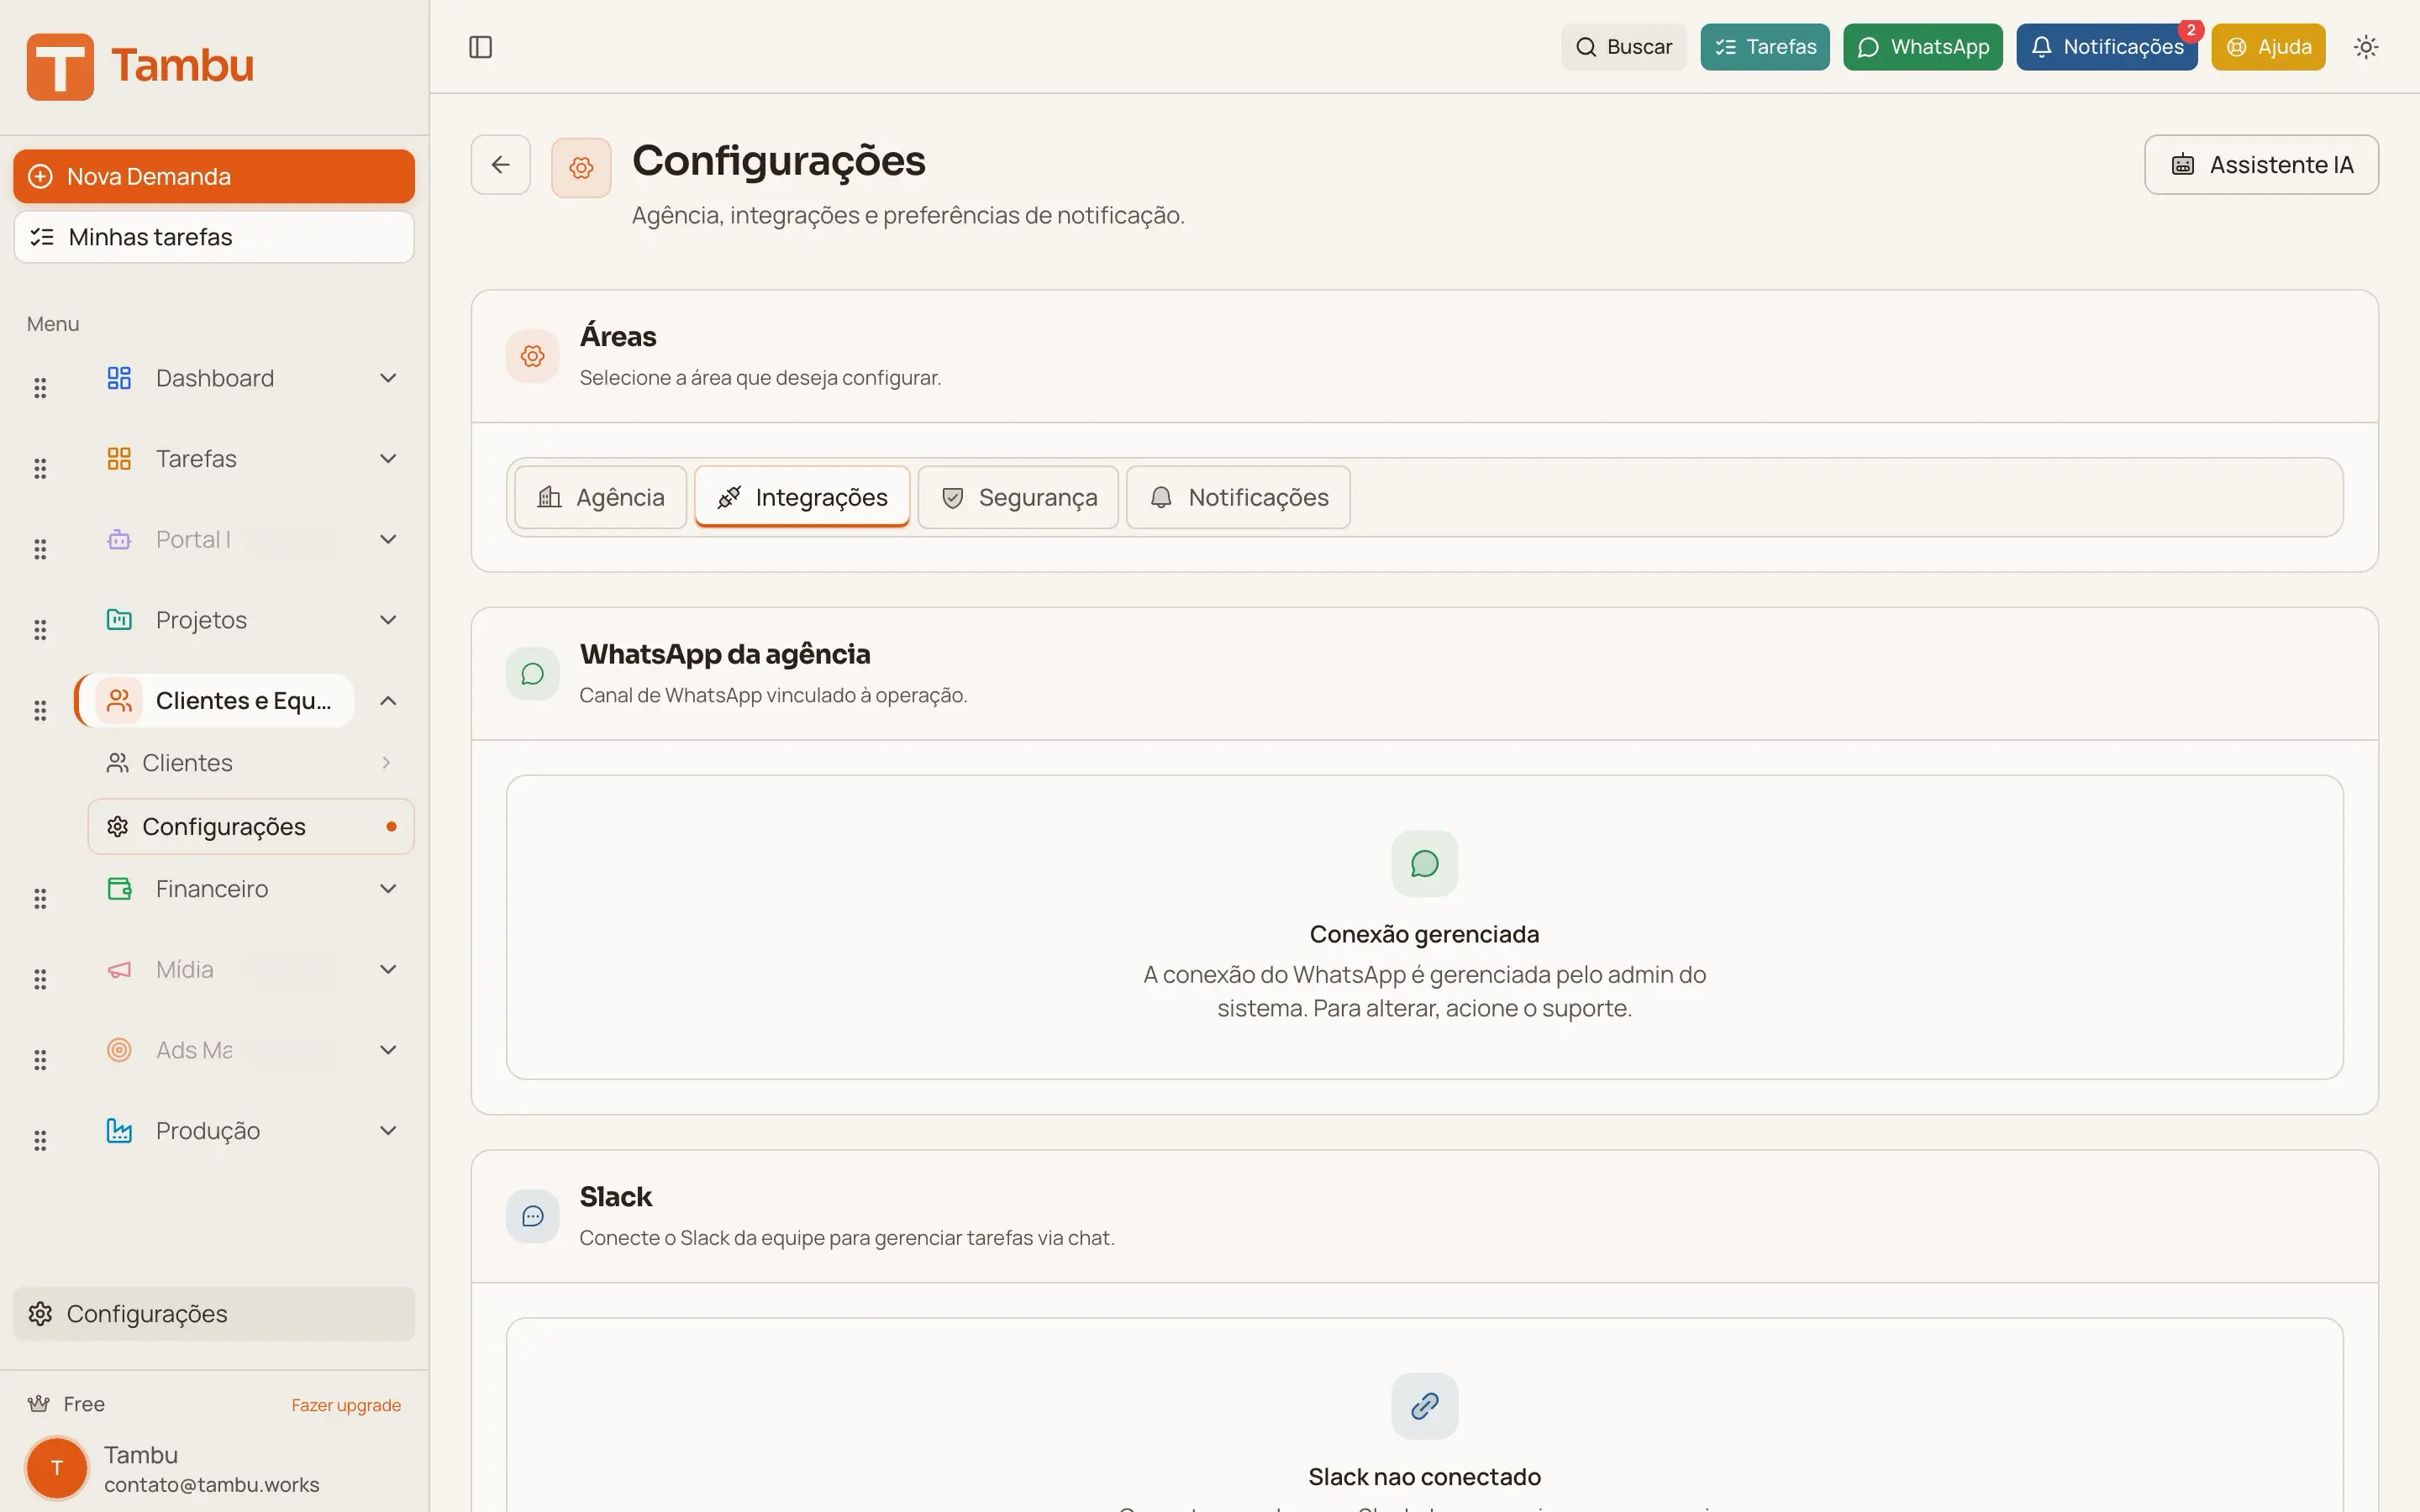Click the Buscar search field
2420x1512 pixels.
click(1623, 46)
